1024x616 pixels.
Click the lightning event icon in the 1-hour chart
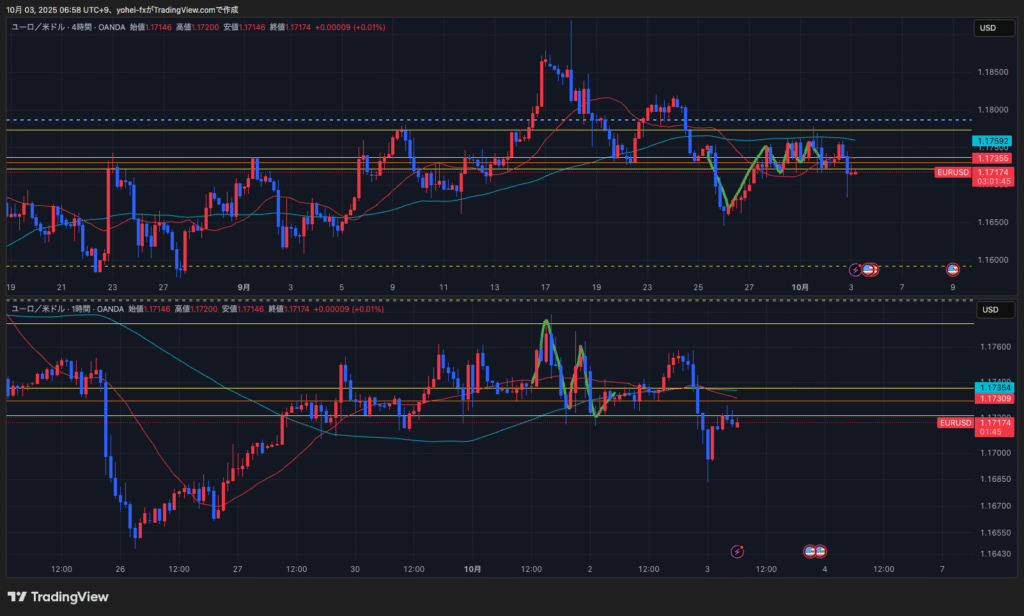pyautogui.click(x=738, y=551)
